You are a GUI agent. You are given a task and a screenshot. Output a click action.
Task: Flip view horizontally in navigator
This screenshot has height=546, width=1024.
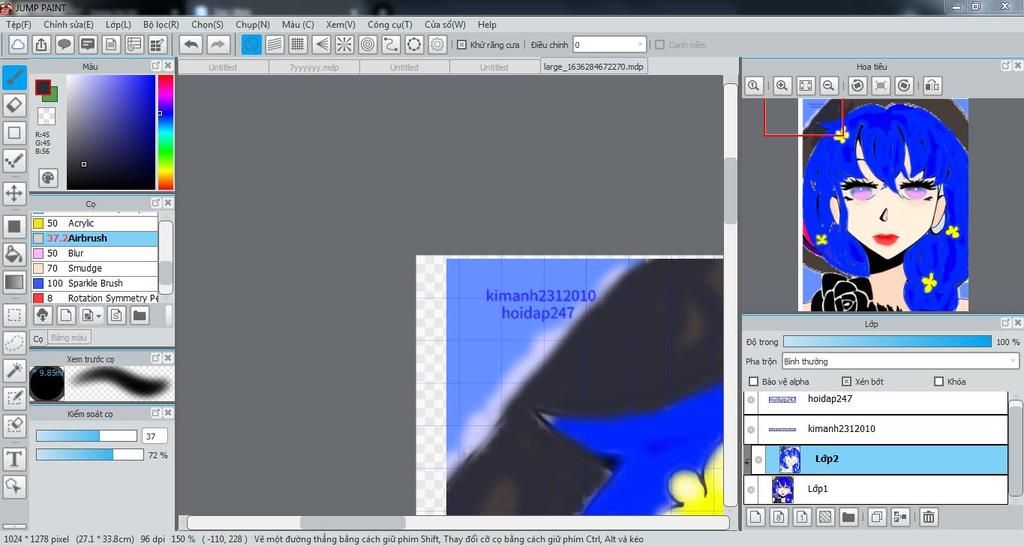point(933,86)
